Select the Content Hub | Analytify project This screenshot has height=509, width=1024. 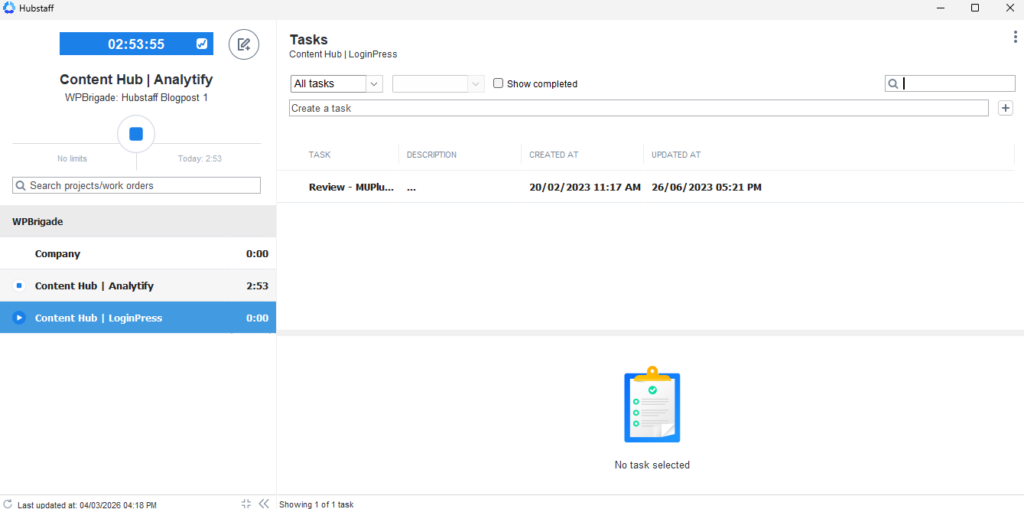pyautogui.click(x=138, y=286)
